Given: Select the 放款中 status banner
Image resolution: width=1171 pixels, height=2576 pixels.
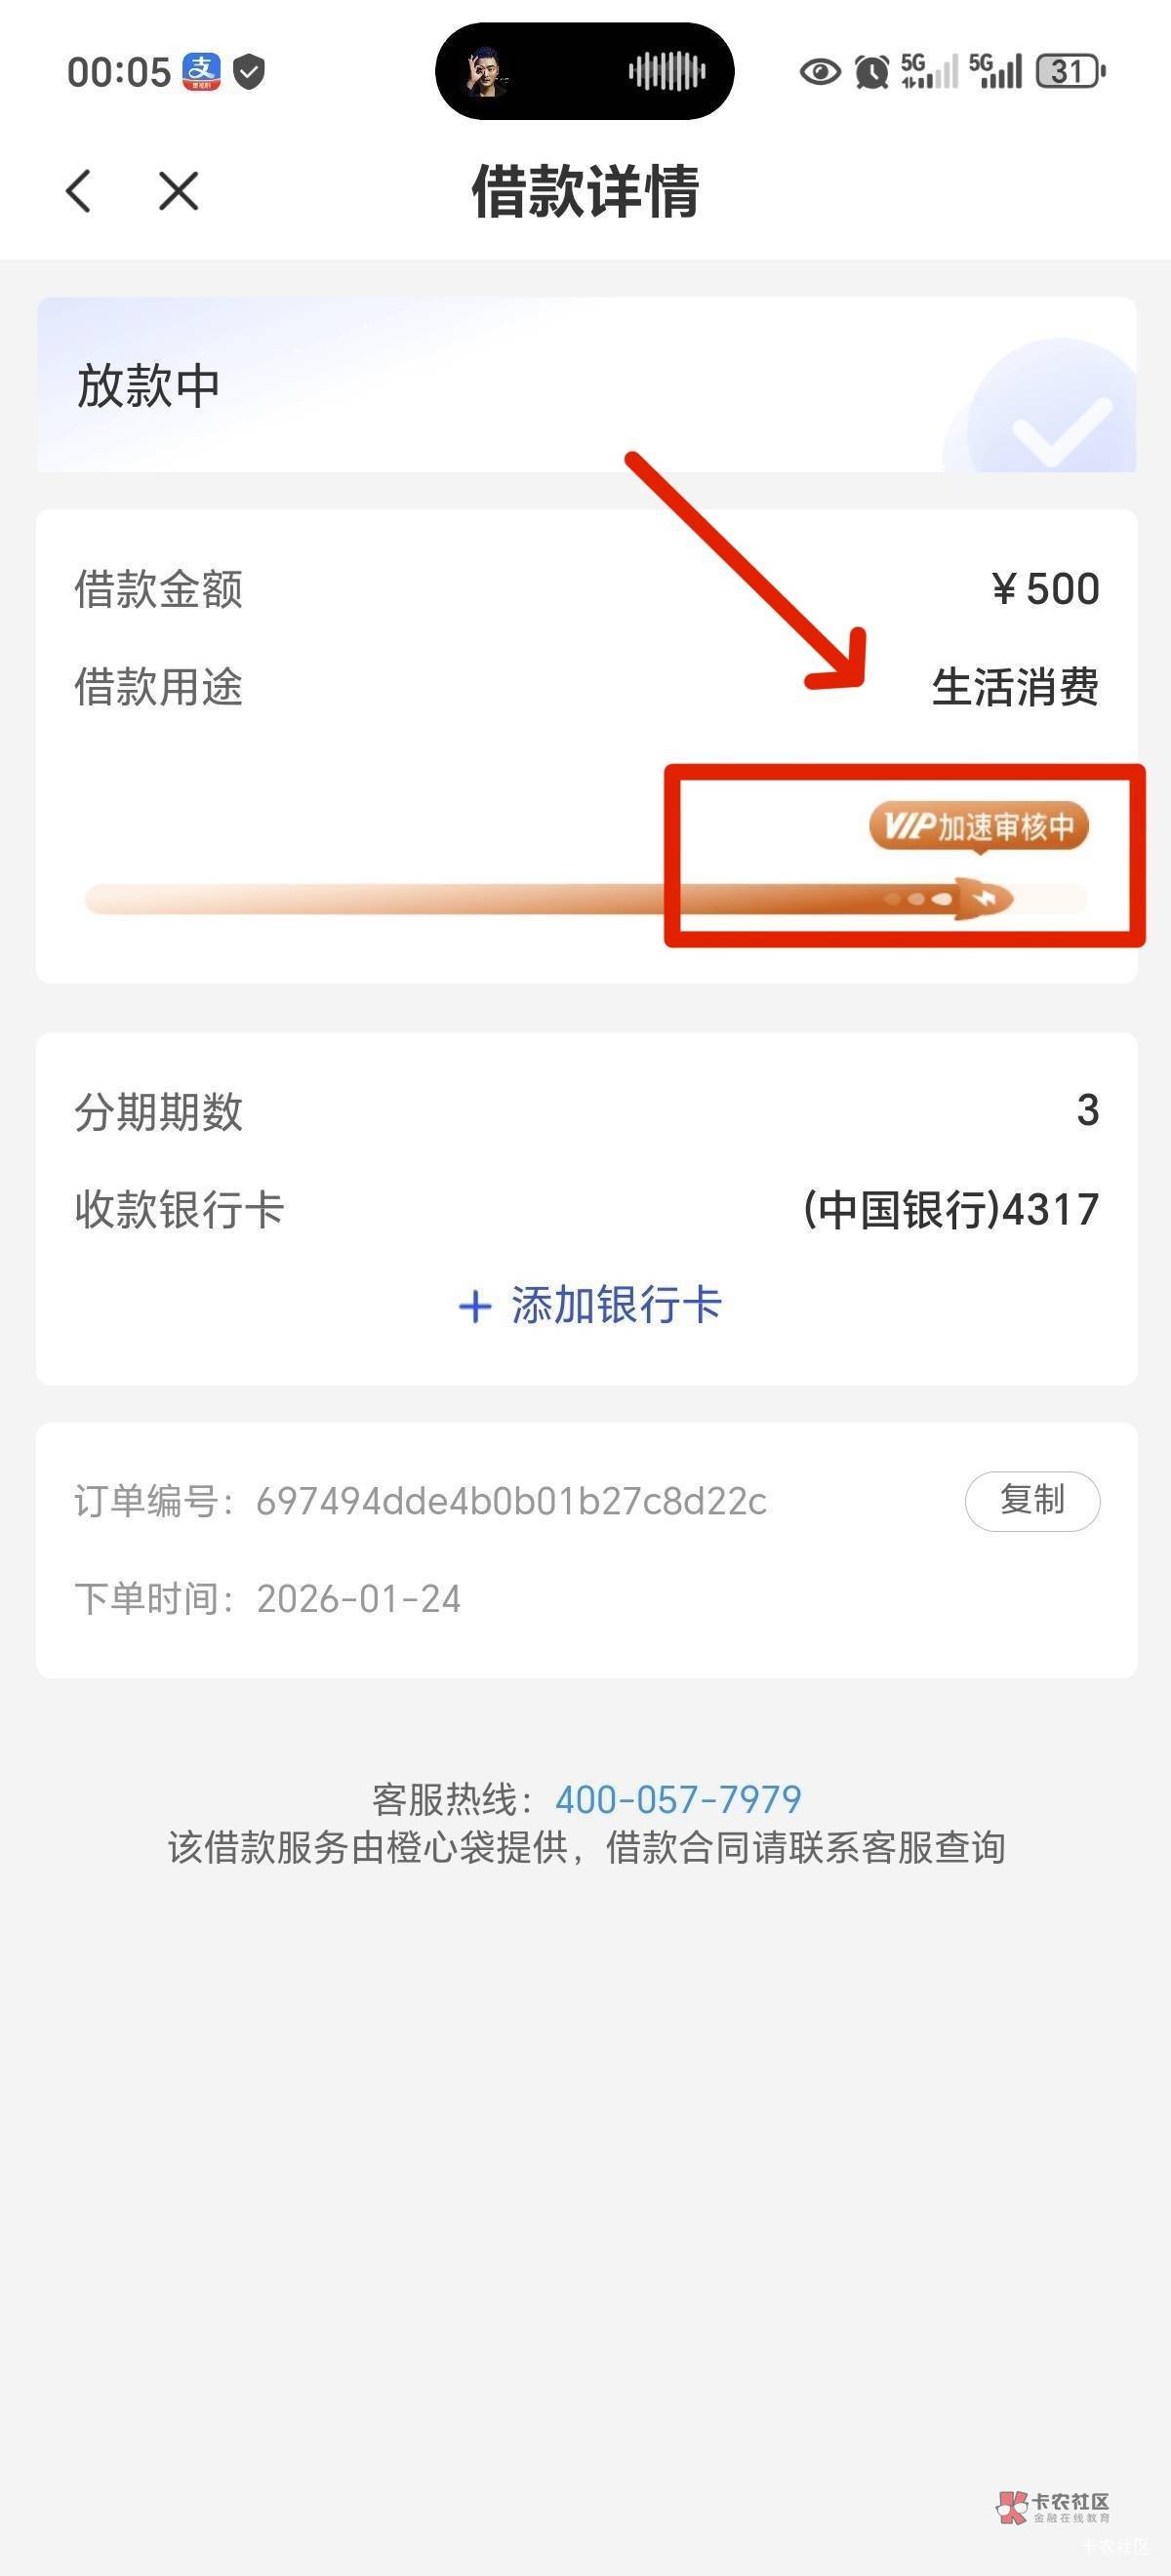Looking at the screenshot, I should [x=586, y=385].
